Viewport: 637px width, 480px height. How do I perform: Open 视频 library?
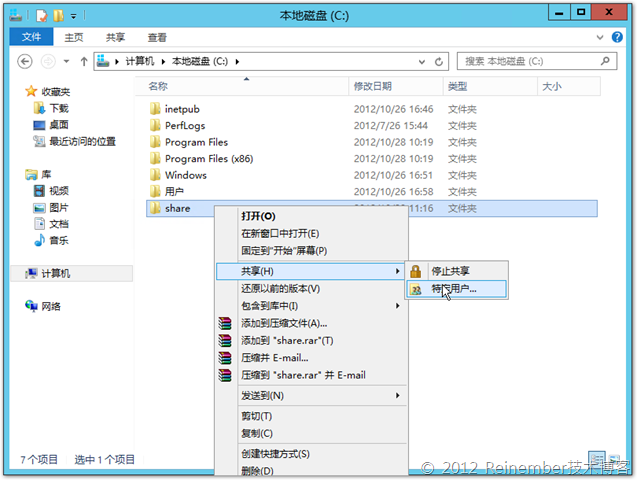tap(59, 191)
